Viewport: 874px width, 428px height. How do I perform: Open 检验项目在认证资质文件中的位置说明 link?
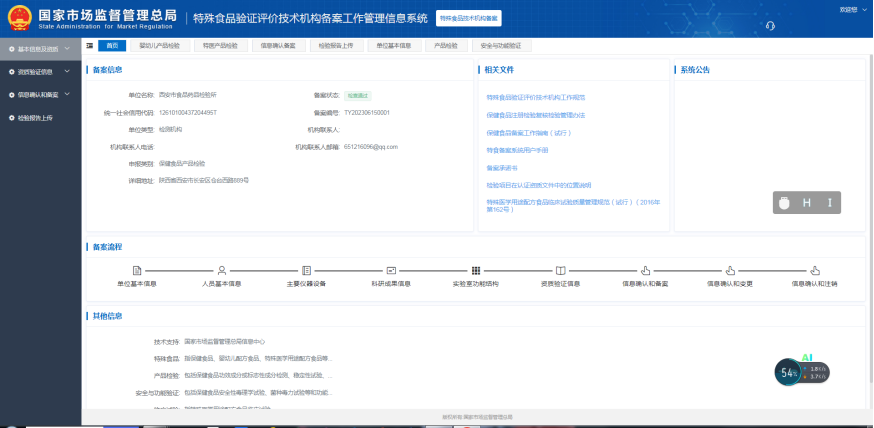[x=538, y=185]
